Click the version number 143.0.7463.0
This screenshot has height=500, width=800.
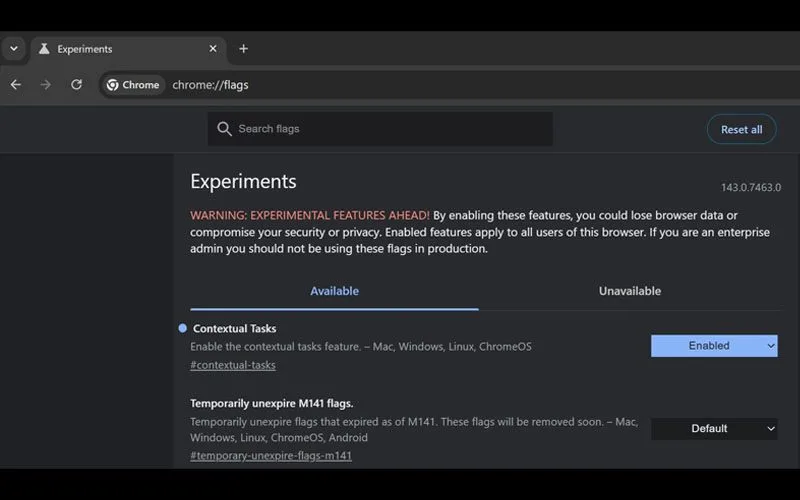tap(750, 188)
